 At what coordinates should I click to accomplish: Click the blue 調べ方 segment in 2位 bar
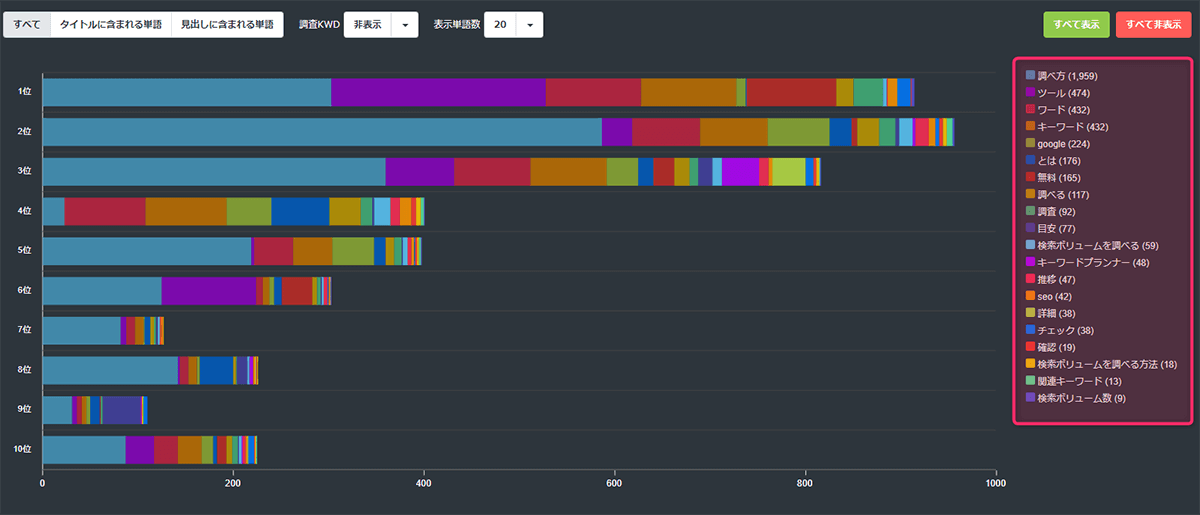(322, 132)
